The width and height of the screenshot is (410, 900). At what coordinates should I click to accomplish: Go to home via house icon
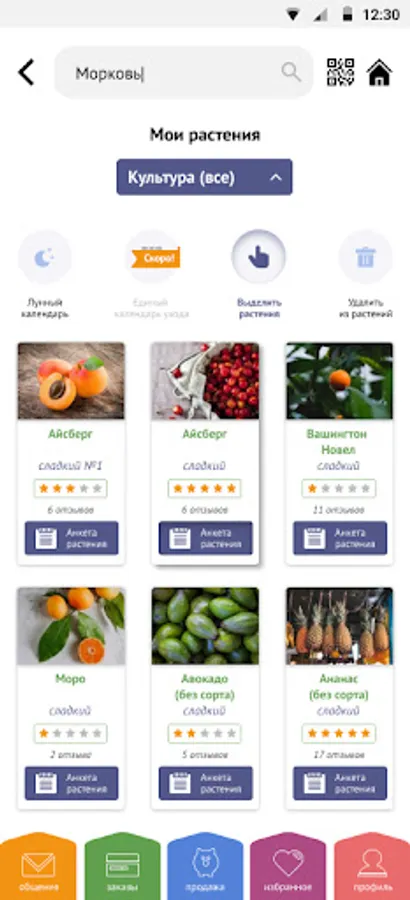pyautogui.click(x=380, y=72)
